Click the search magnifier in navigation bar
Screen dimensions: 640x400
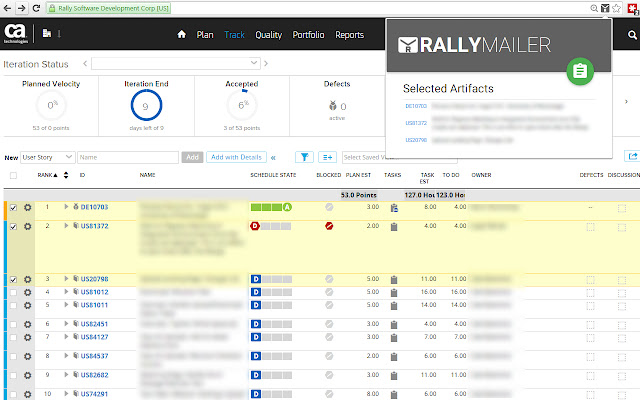[x=632, y=35]
